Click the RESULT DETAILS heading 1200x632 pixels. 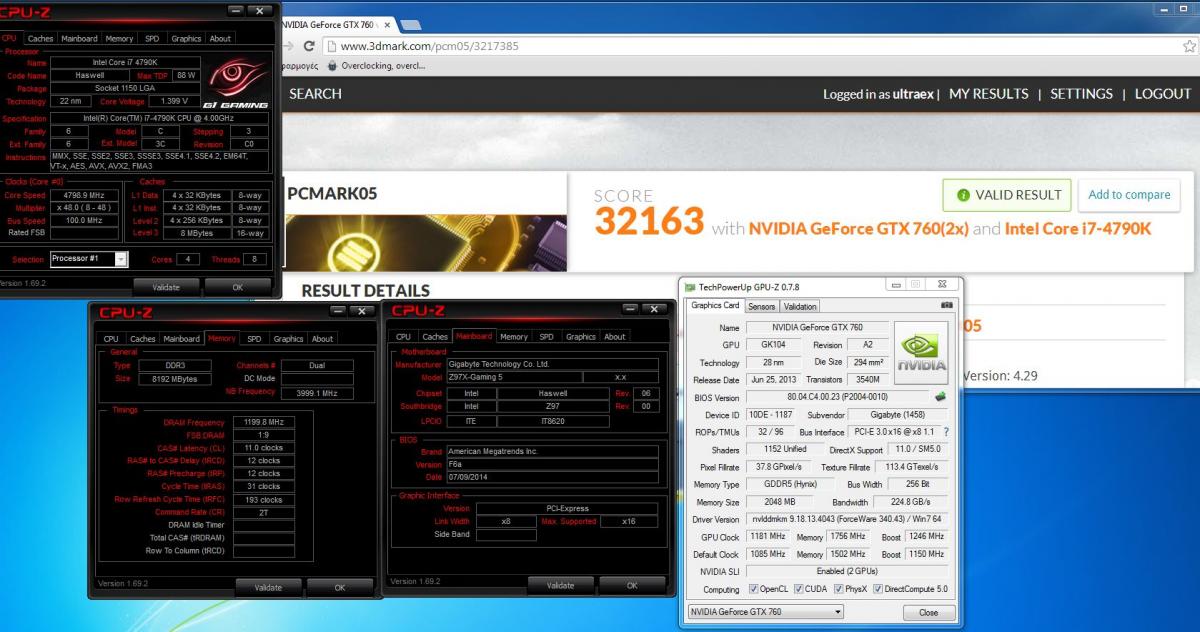pos(366,290)
